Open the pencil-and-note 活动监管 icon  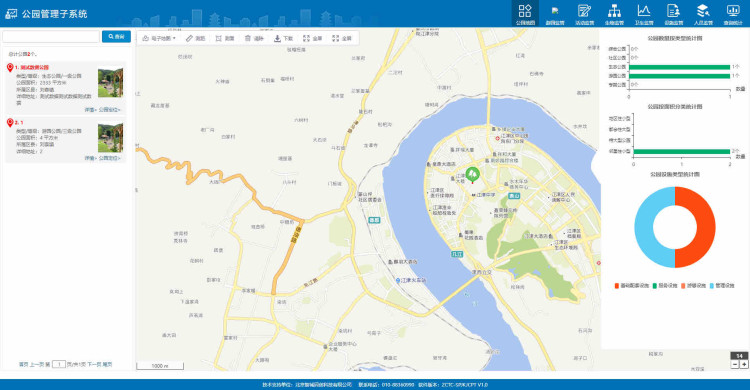[x=585, y=13]
